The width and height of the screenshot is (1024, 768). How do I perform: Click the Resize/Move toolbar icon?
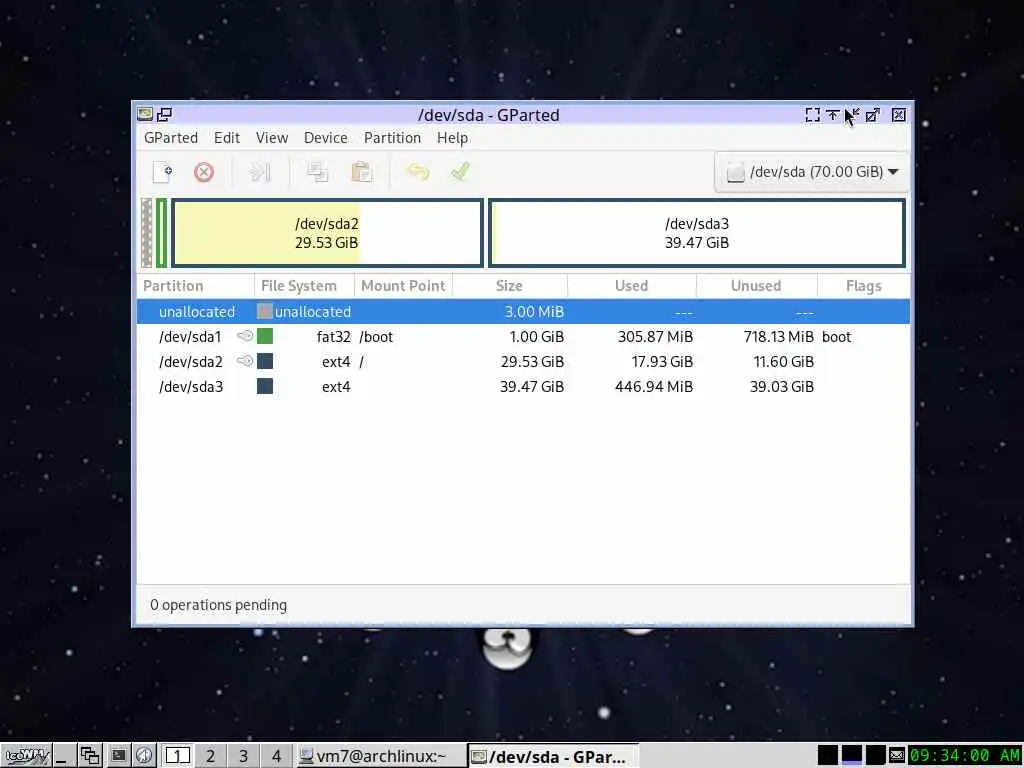[259, 172]
